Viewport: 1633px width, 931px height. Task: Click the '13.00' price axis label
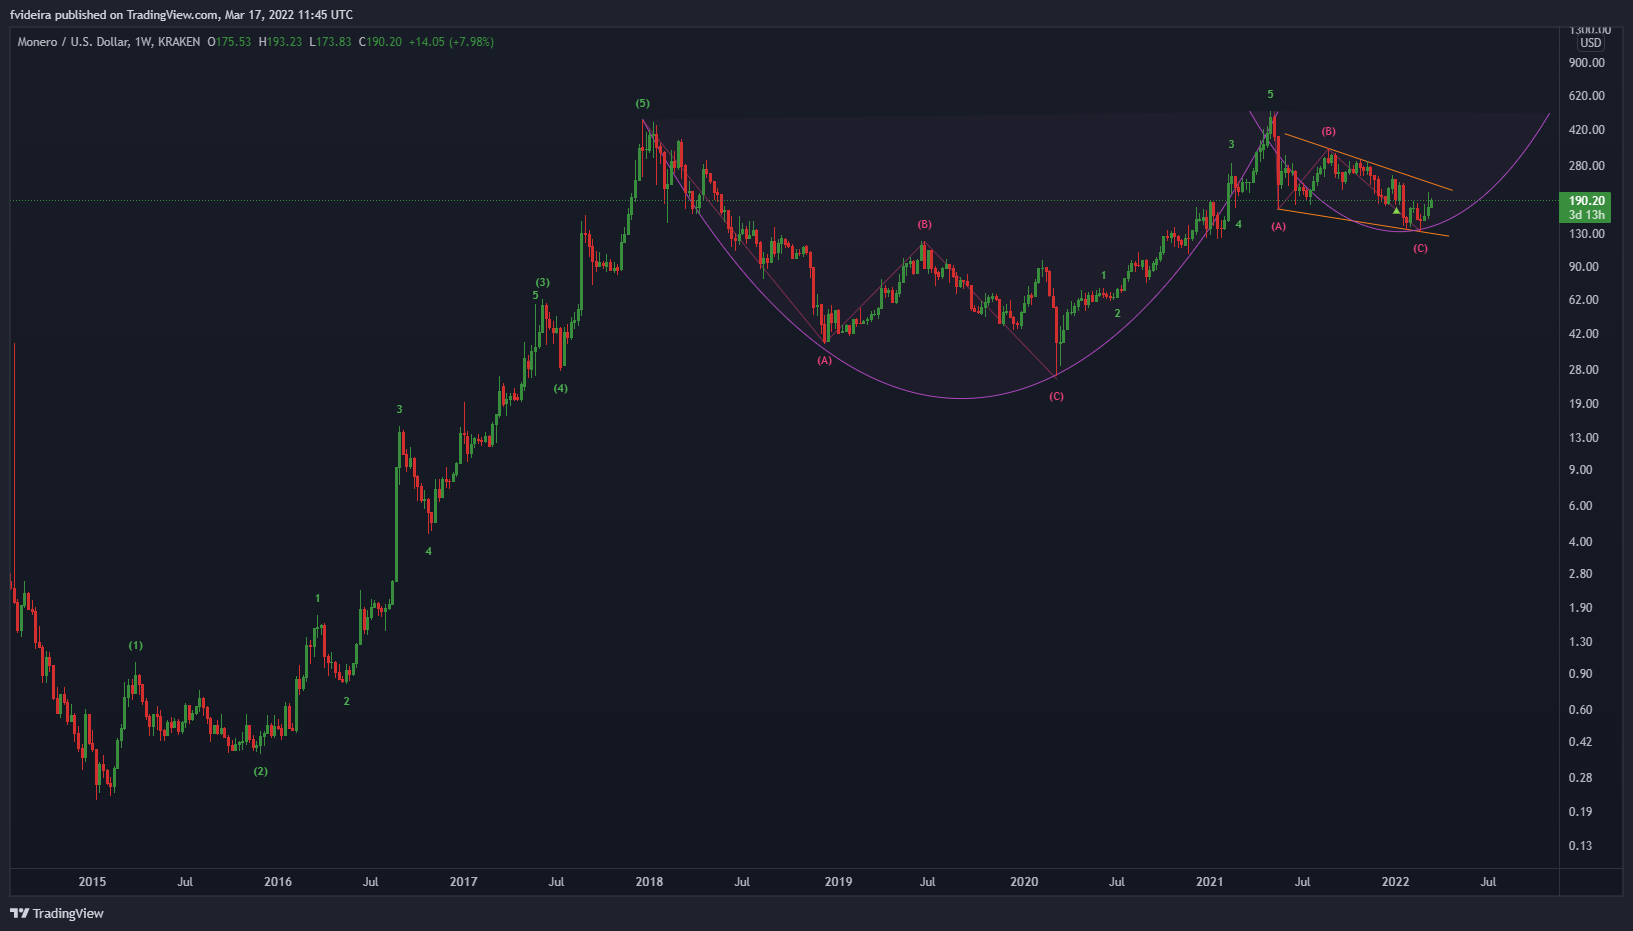tap(1584, 438)
